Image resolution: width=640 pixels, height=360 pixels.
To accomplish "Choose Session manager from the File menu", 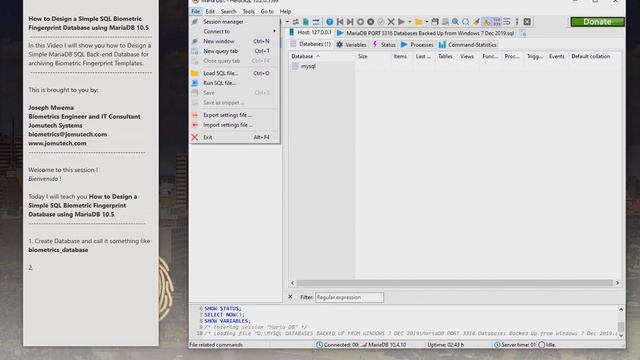I will coord(235,22).
